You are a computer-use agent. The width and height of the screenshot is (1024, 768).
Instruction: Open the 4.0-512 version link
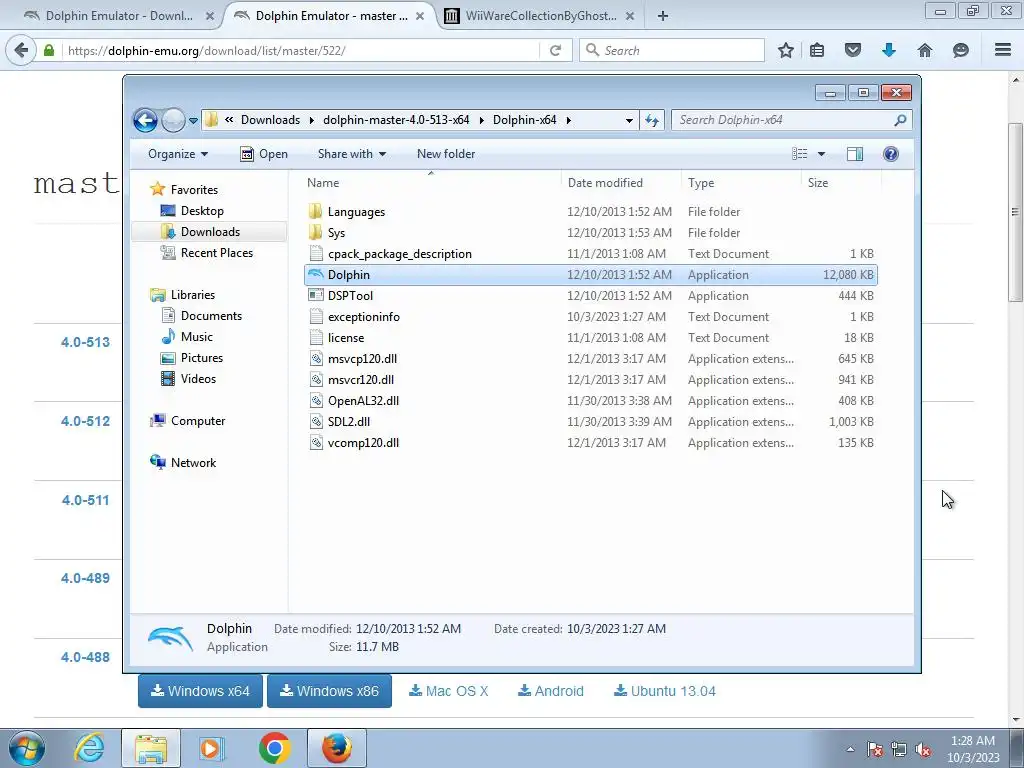pyautogui.click(x=85, y=421)
